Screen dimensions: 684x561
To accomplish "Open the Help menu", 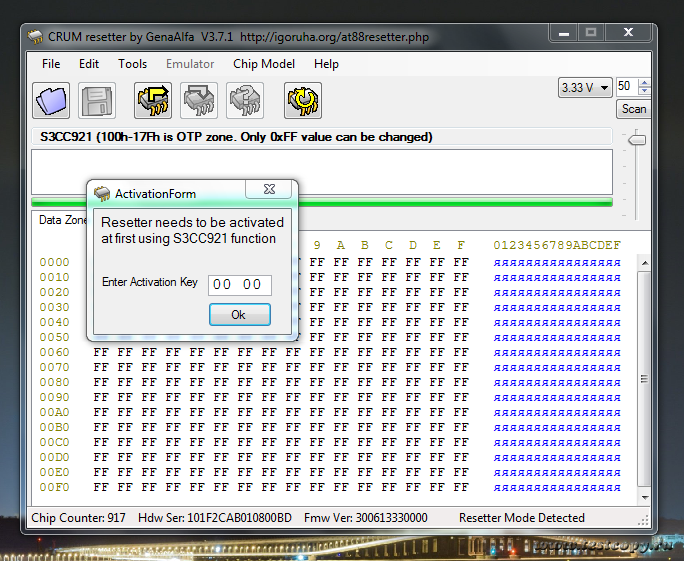I will pos(326,64).
